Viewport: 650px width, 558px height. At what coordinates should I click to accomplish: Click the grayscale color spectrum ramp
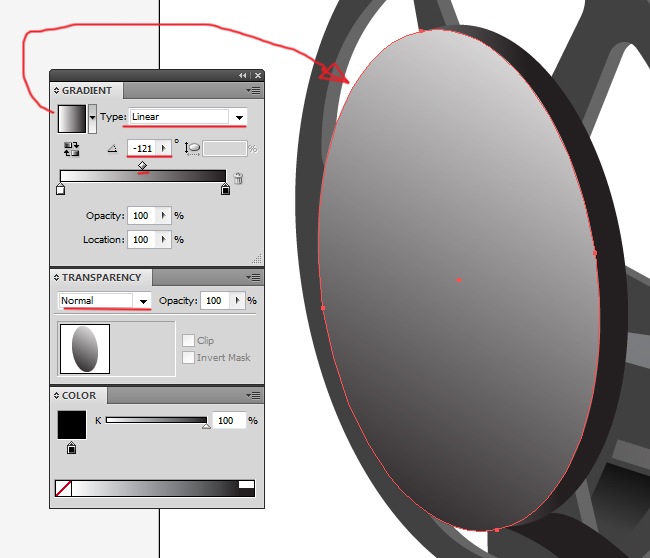tap(155, 488)
